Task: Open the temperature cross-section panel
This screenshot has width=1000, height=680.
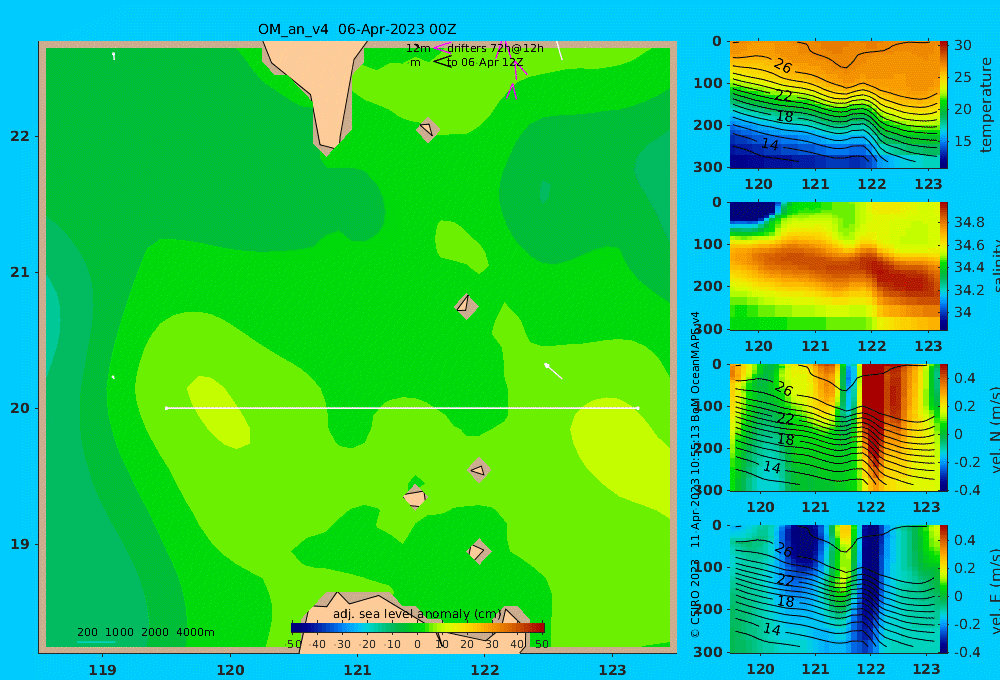Action: point(835,105)
